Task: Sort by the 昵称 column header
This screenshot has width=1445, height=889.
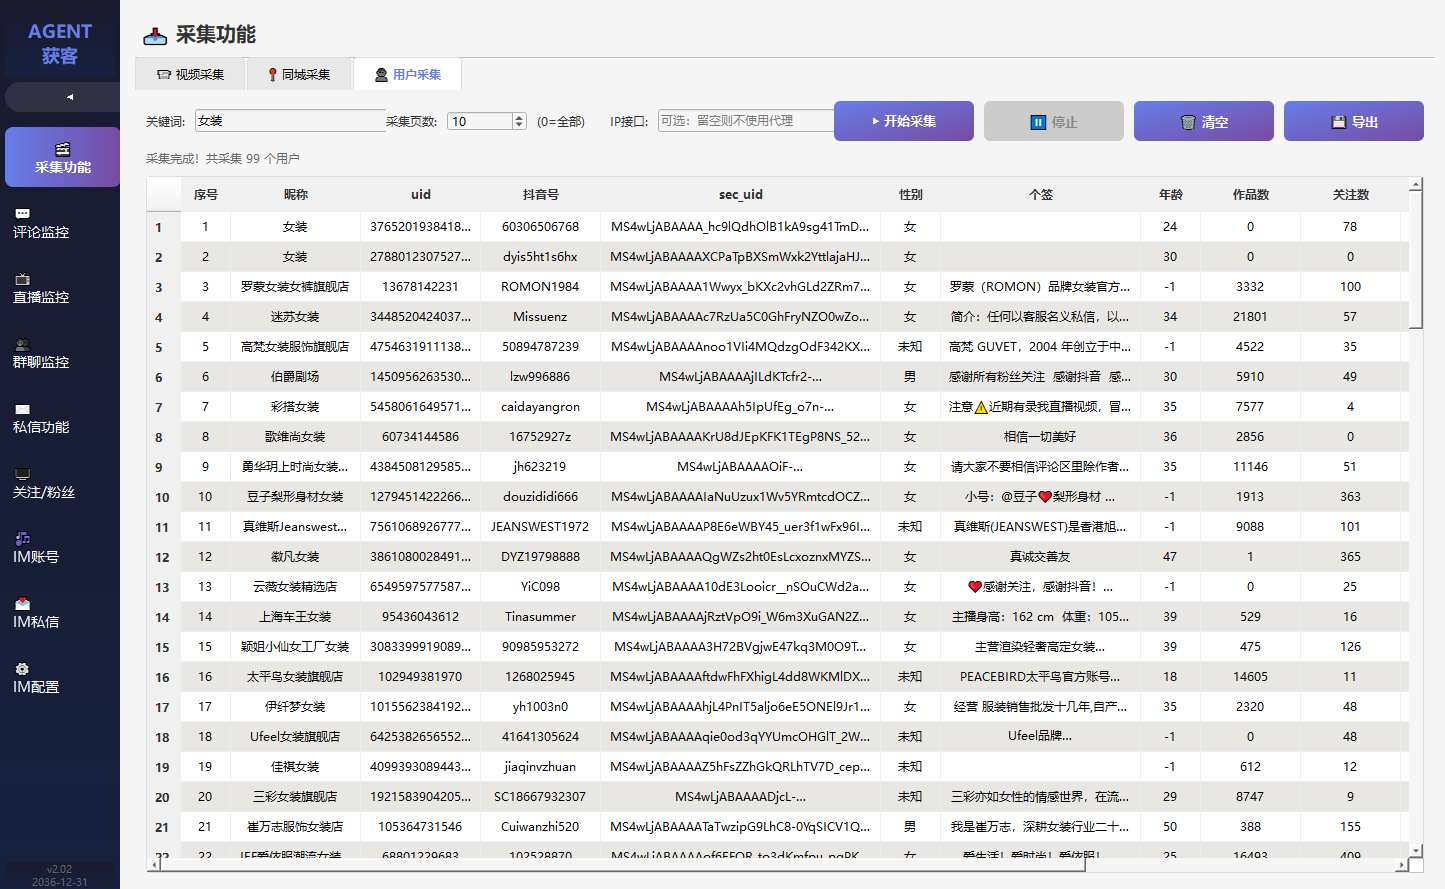Action: pyautogui.click(x=296, y=195)
